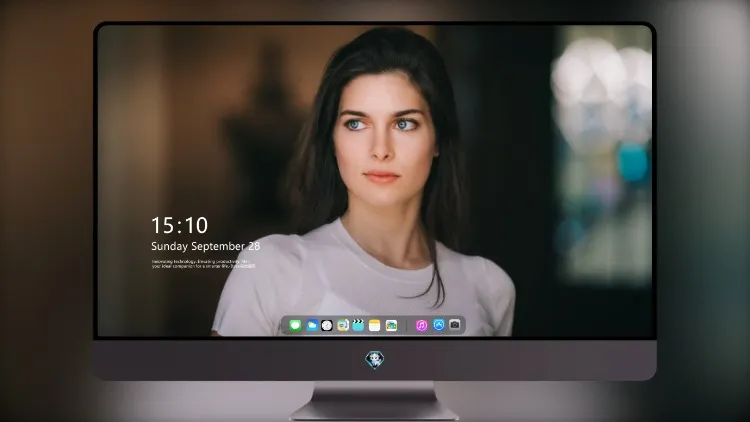Launch the clapperboard video app in dock
This screenshot has height=422, width=750.
358,326
